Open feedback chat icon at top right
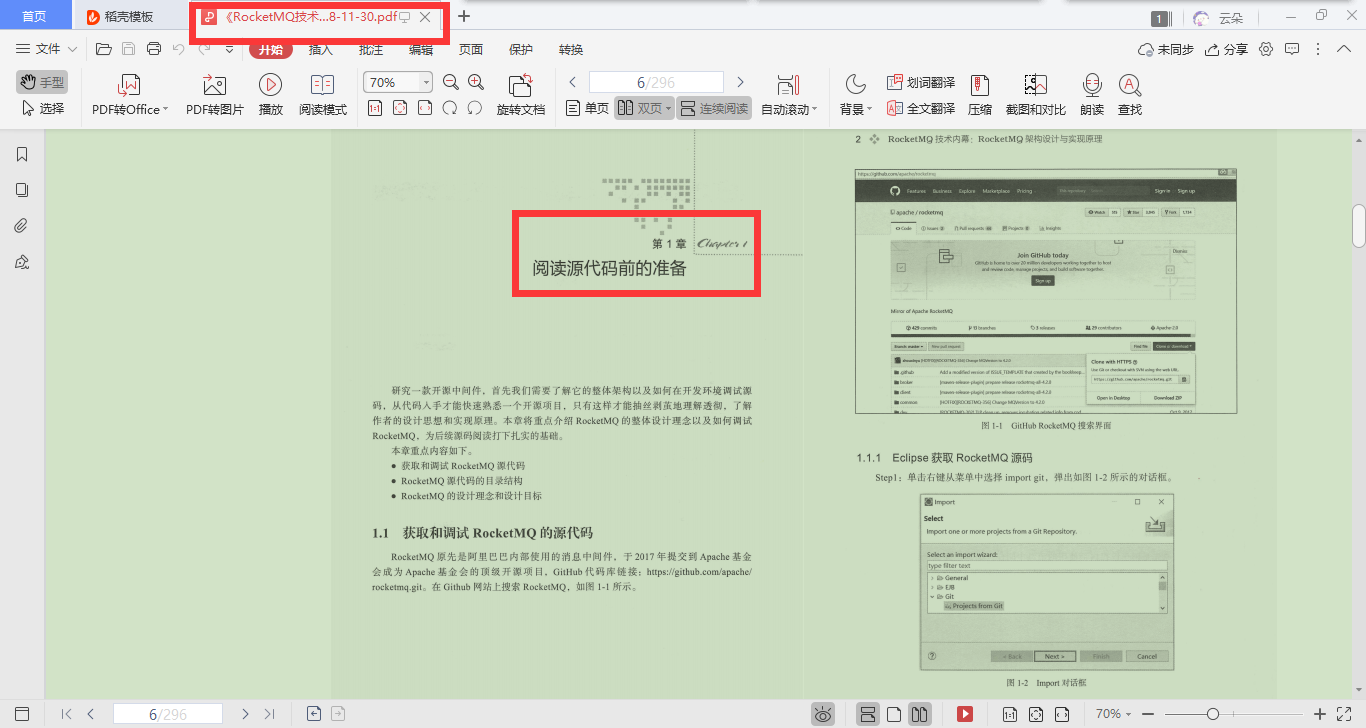Viewport: 1366px width, 728px height. (1292, 49)
